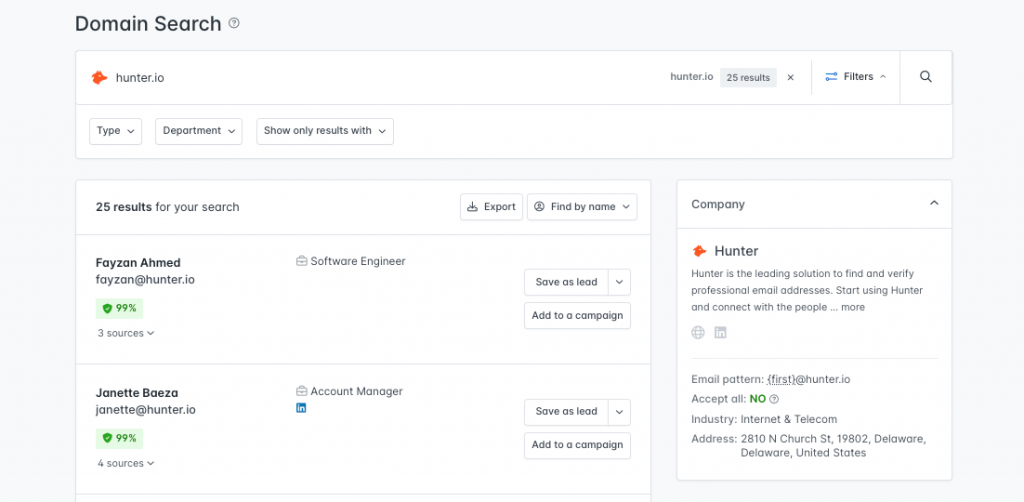Open the company website globe icon
The height and width of the screenshot is (502, 1024).
(698, 333)
